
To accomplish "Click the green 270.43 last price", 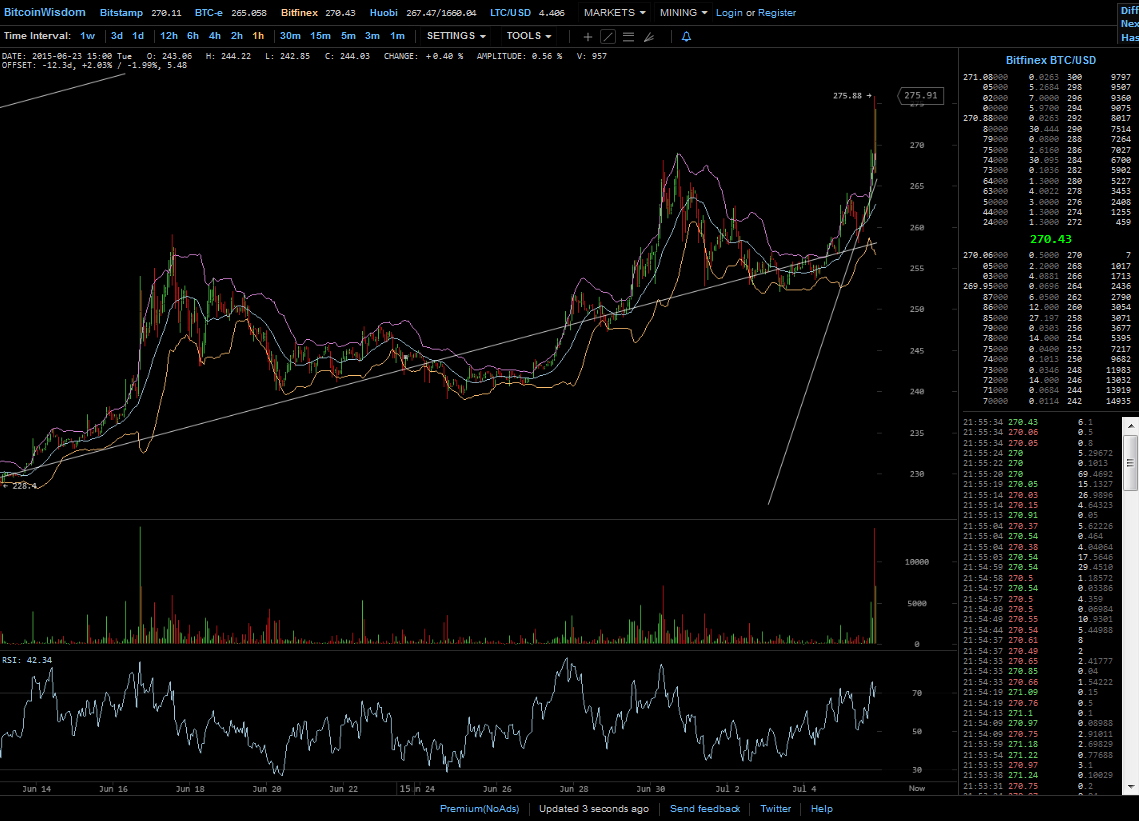I will click(x=1050, y=239).
